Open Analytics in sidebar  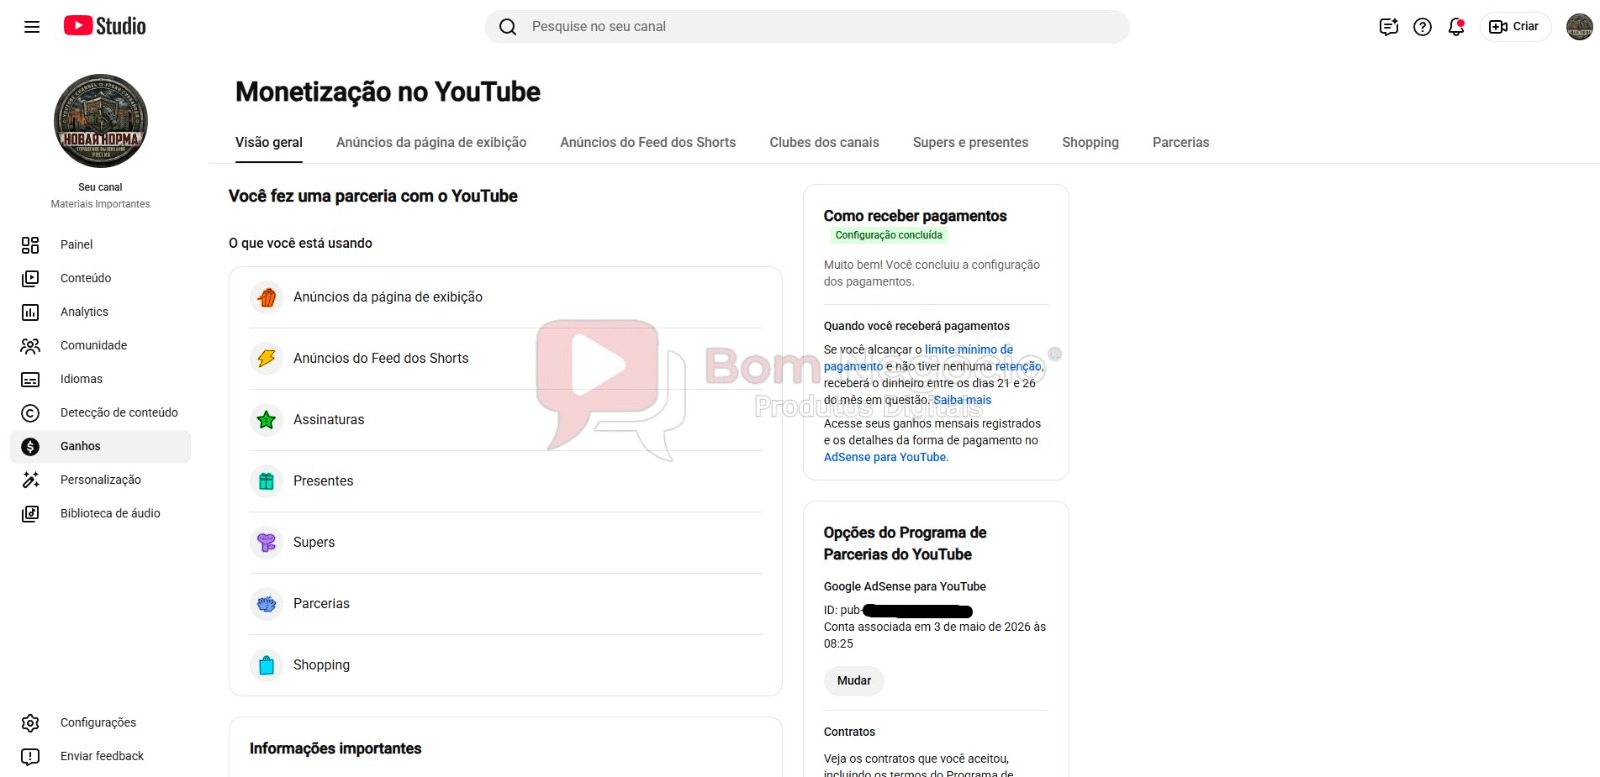pyautogui.click(x=84, y=312)
